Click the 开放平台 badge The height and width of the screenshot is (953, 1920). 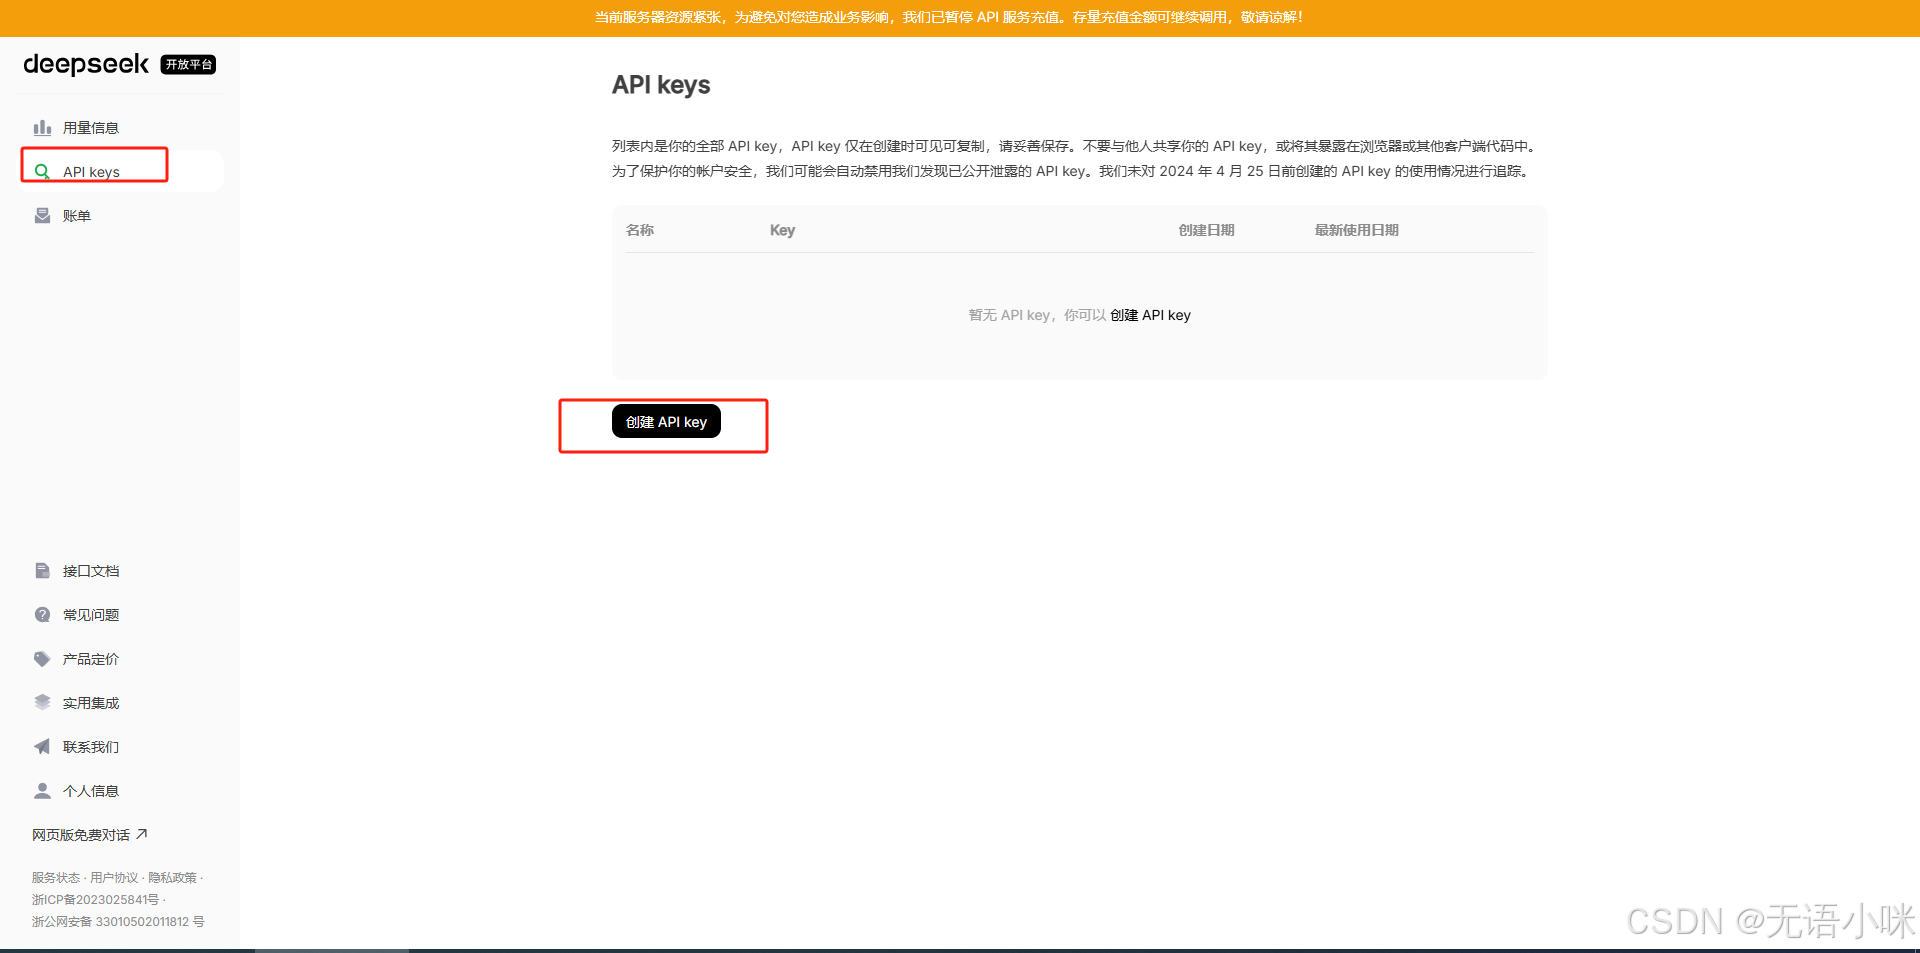(189, 65)
